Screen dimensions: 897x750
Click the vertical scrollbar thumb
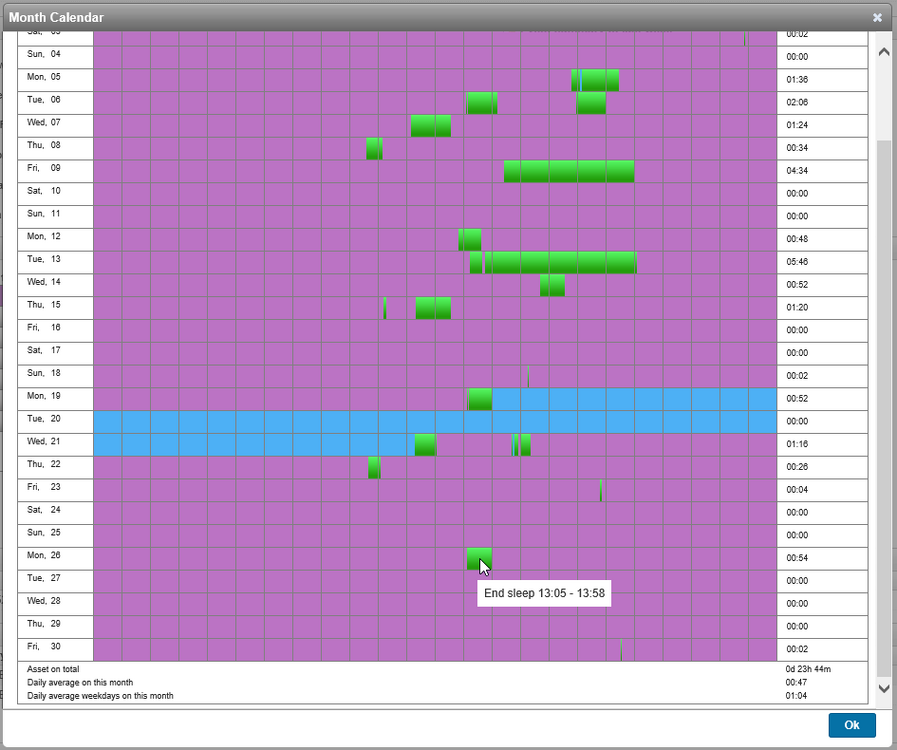click(883, 406)
